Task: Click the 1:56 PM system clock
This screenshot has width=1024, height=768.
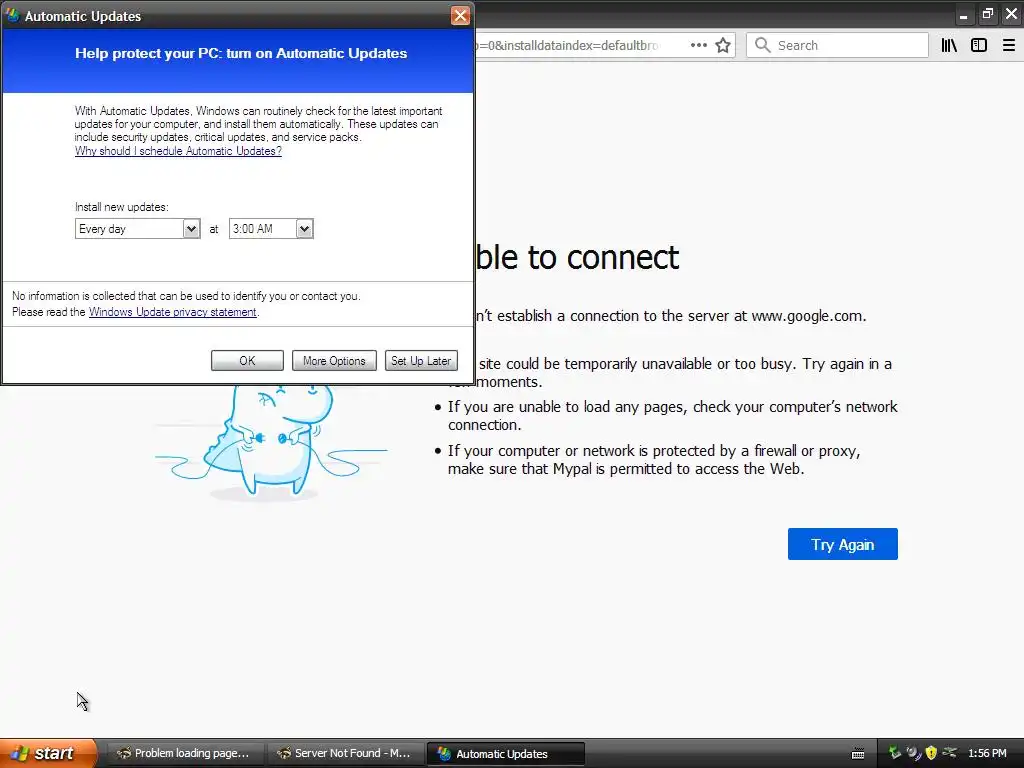Action: [987, 753]
